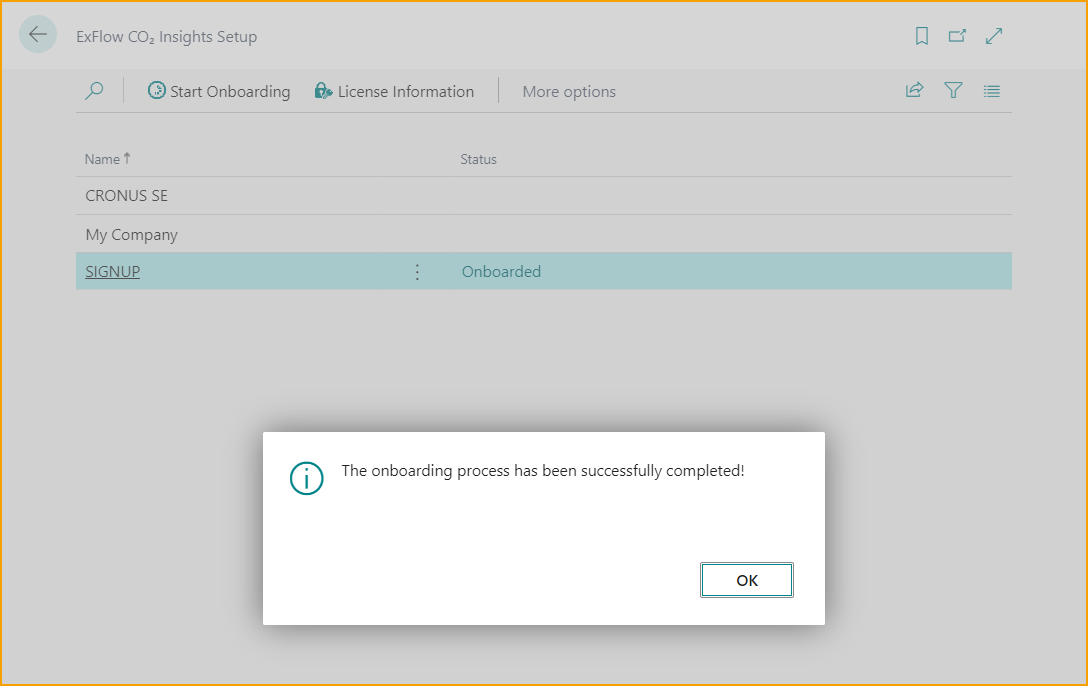This screenshot has height=686, width=1088.
Task: Click Start Onboarding action
Action: pyautogui.click(x=219, y=91)
